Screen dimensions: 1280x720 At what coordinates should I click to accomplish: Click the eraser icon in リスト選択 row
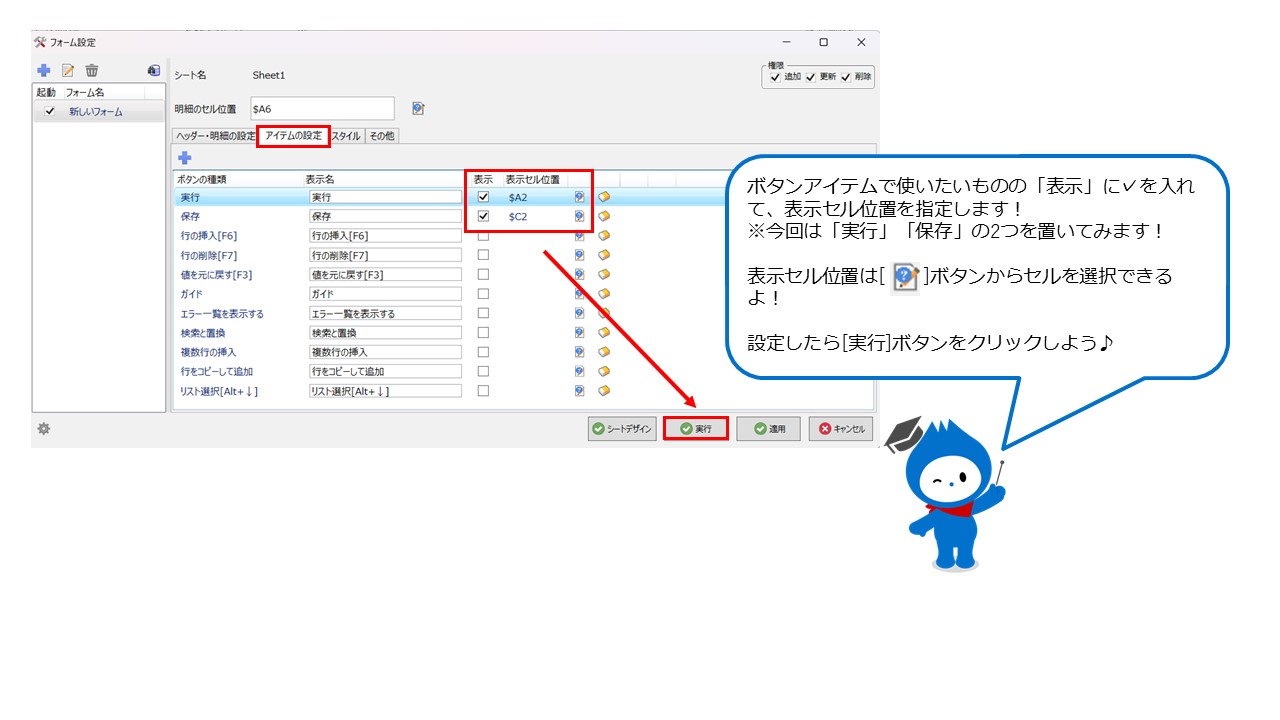(604, 391)
